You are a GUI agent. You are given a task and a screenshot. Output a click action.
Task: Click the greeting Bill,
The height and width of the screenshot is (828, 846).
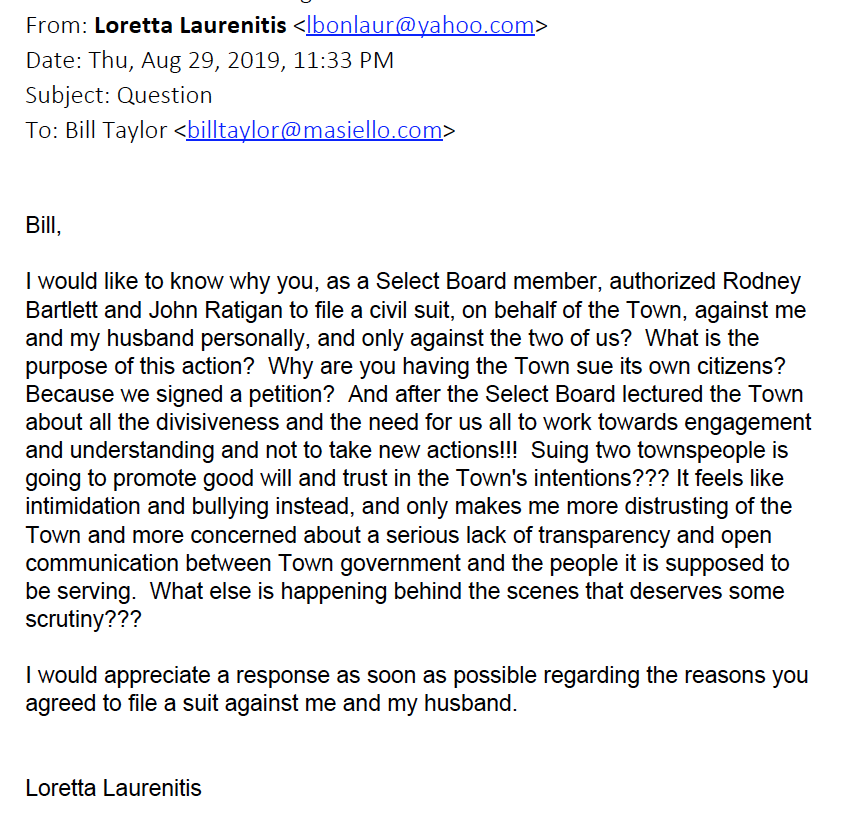pos(43,225)
